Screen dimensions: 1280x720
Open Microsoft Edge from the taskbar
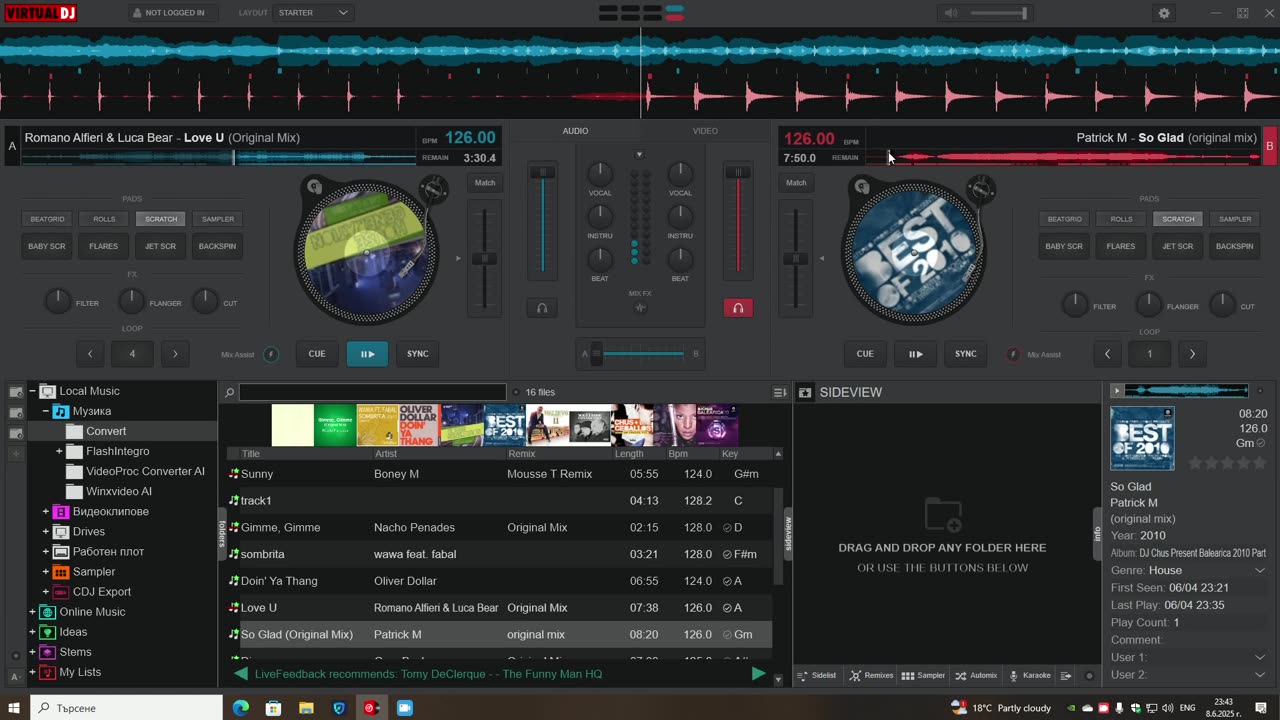241,708
